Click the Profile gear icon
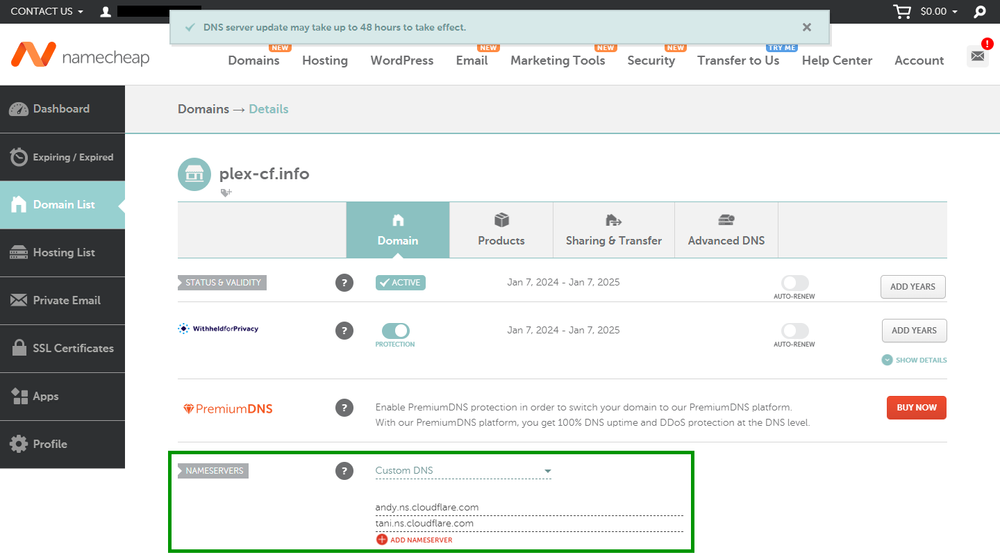Screen dimensions: 1000x555 [18, 444]
